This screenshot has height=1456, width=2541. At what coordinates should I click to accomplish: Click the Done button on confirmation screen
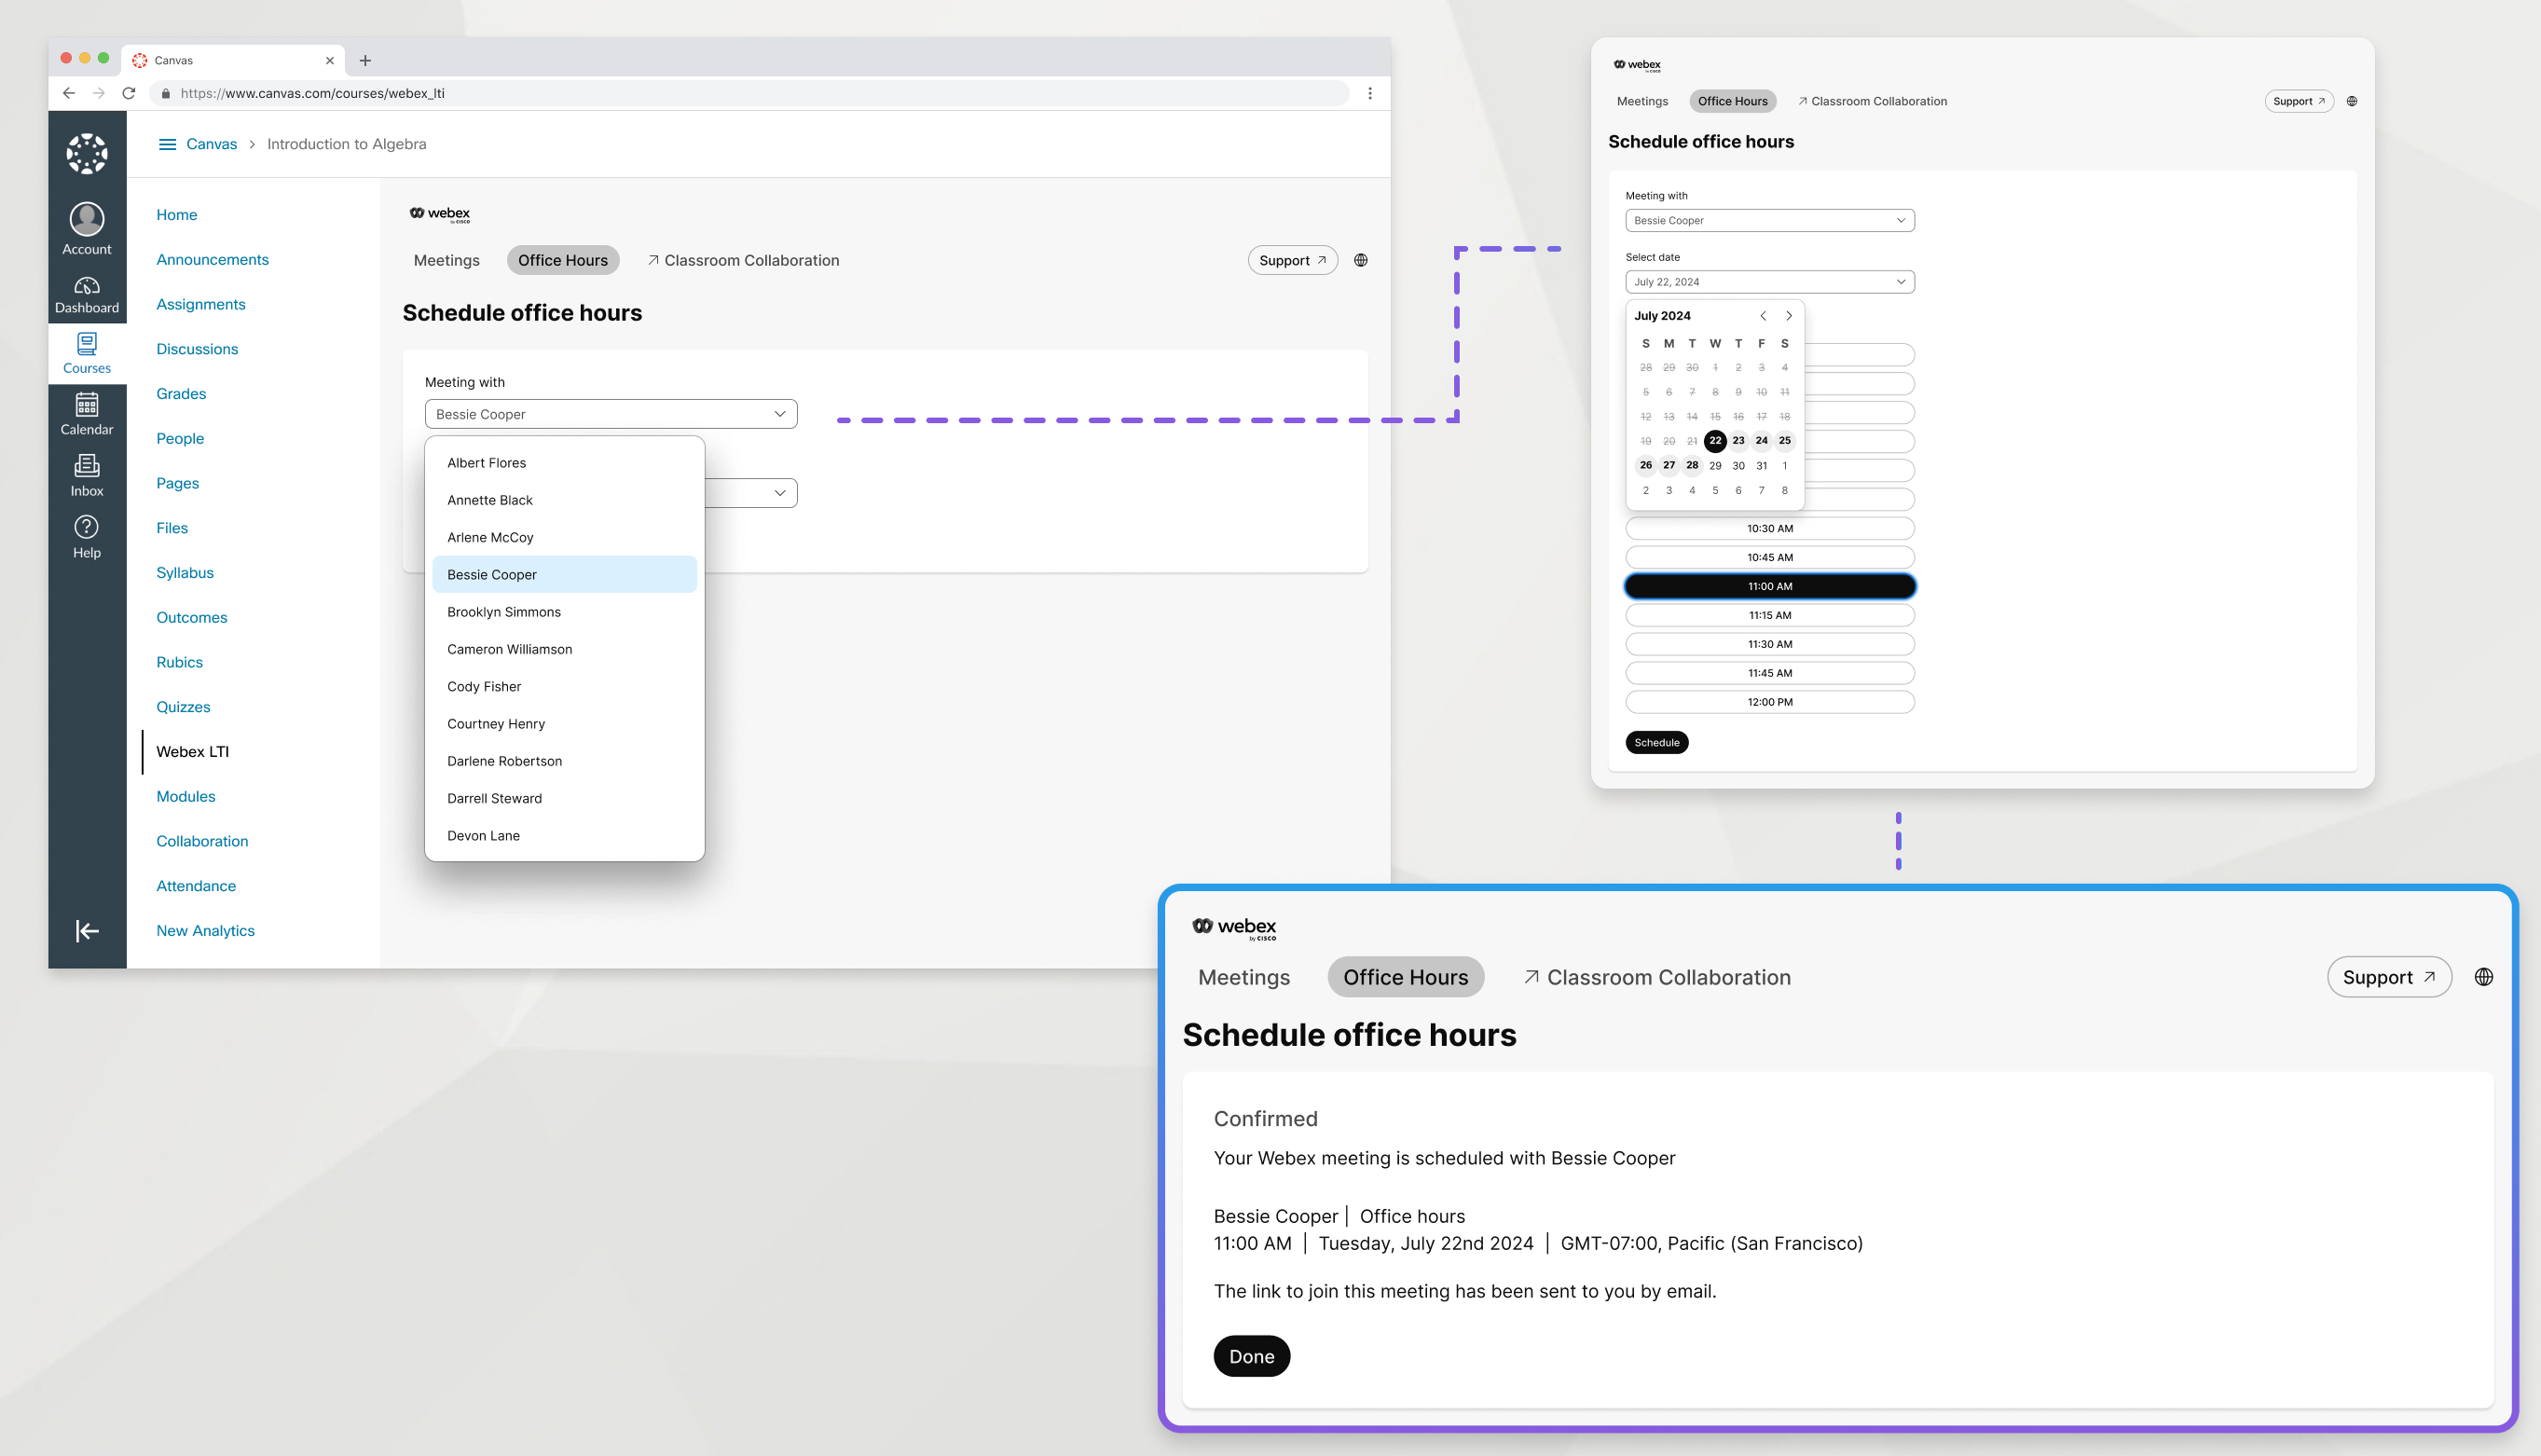coord(1251,1356)
